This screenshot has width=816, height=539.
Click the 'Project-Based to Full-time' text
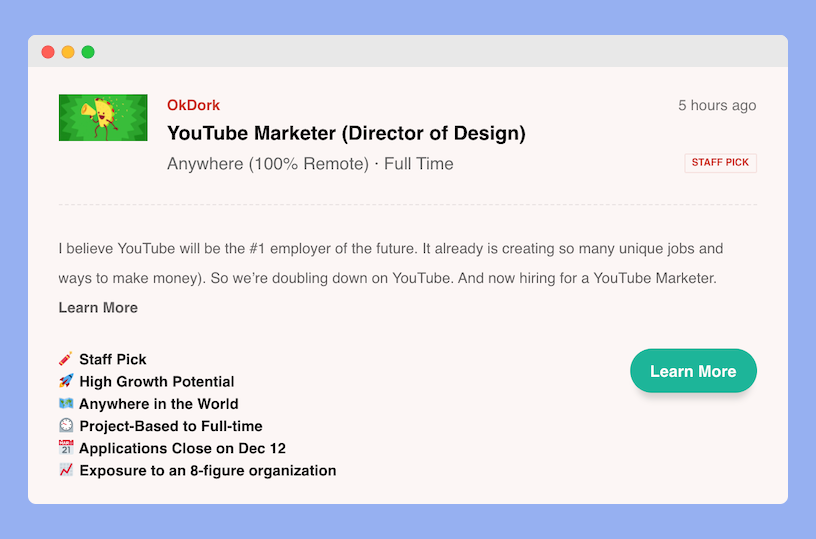coord(171,426)
